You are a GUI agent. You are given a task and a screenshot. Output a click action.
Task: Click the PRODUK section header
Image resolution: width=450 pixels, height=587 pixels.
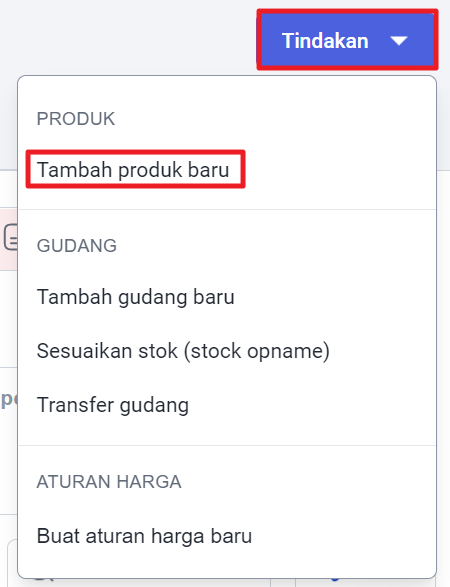(76, 119)
